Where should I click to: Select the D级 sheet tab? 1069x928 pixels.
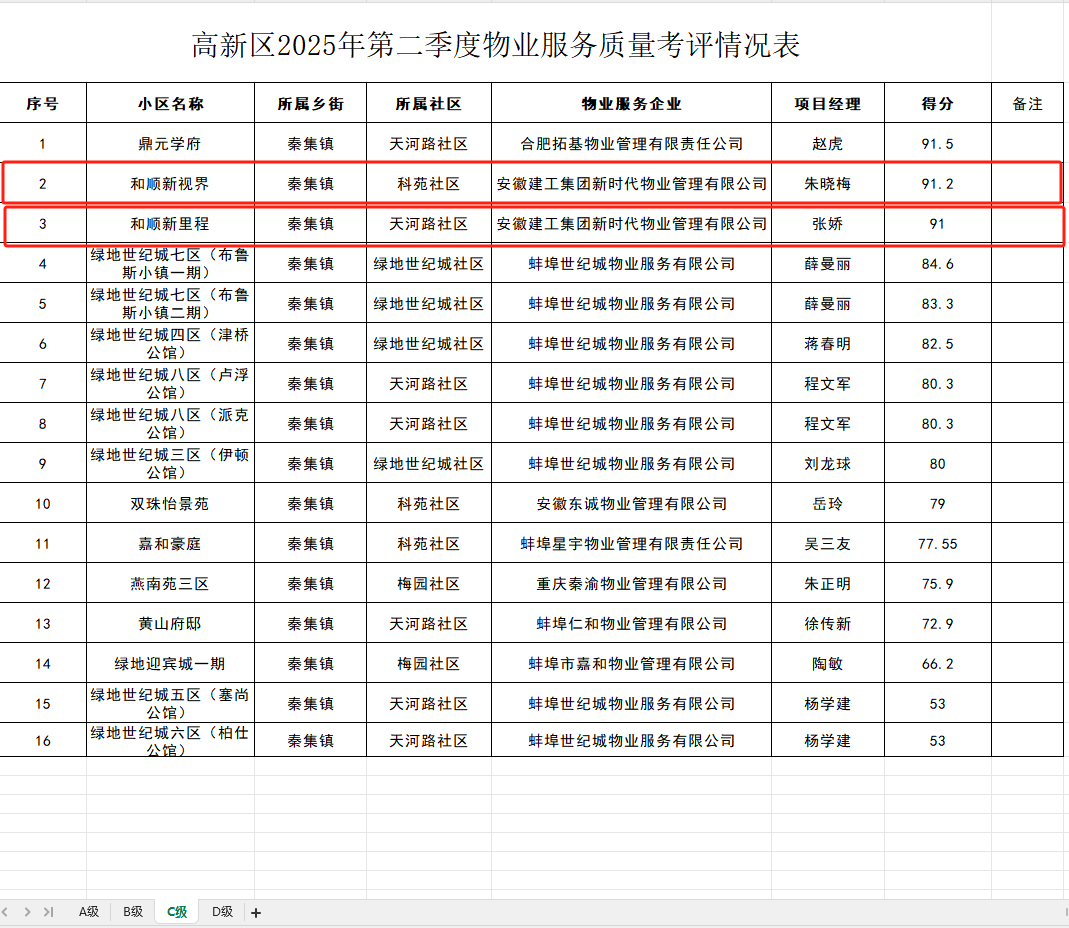222,912
